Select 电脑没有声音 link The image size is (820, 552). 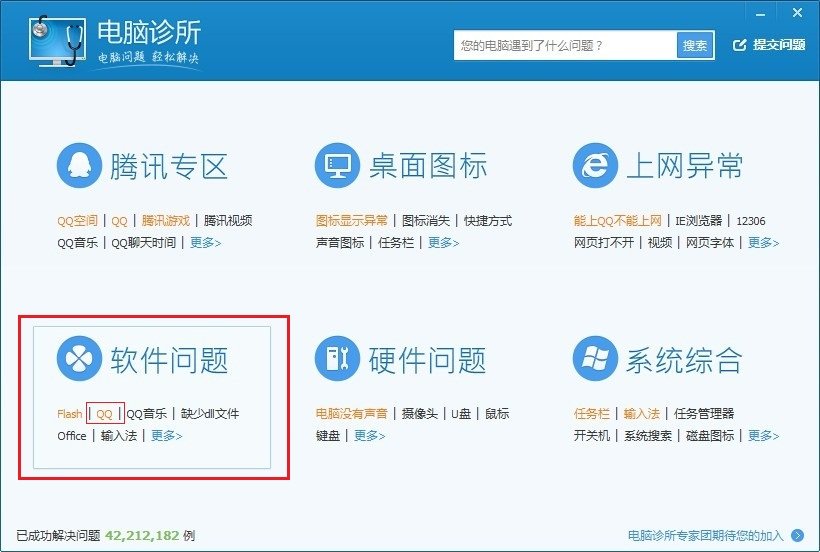pyautogui.click(x=351, y=414)
